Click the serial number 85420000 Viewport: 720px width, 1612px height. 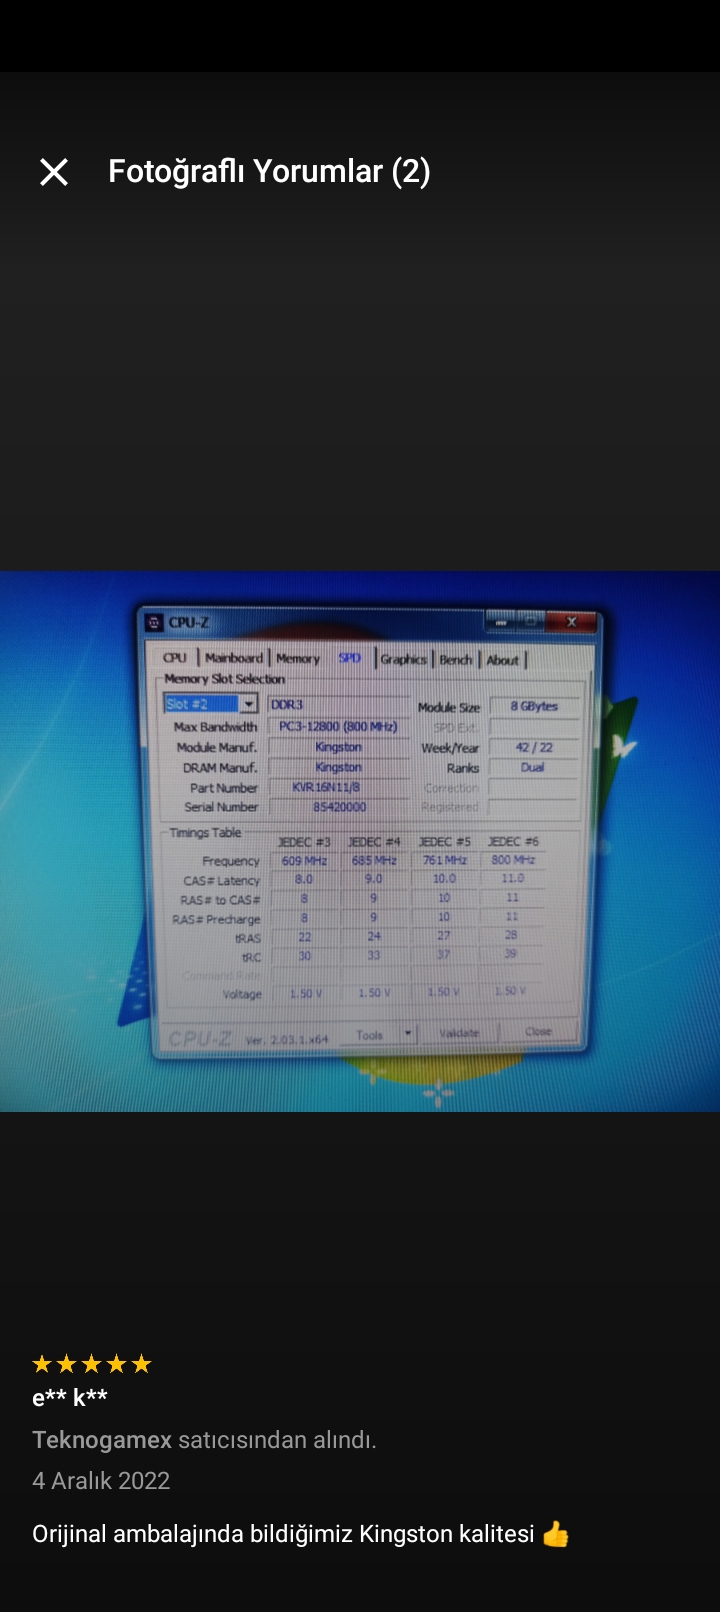(x=339, y=807)
